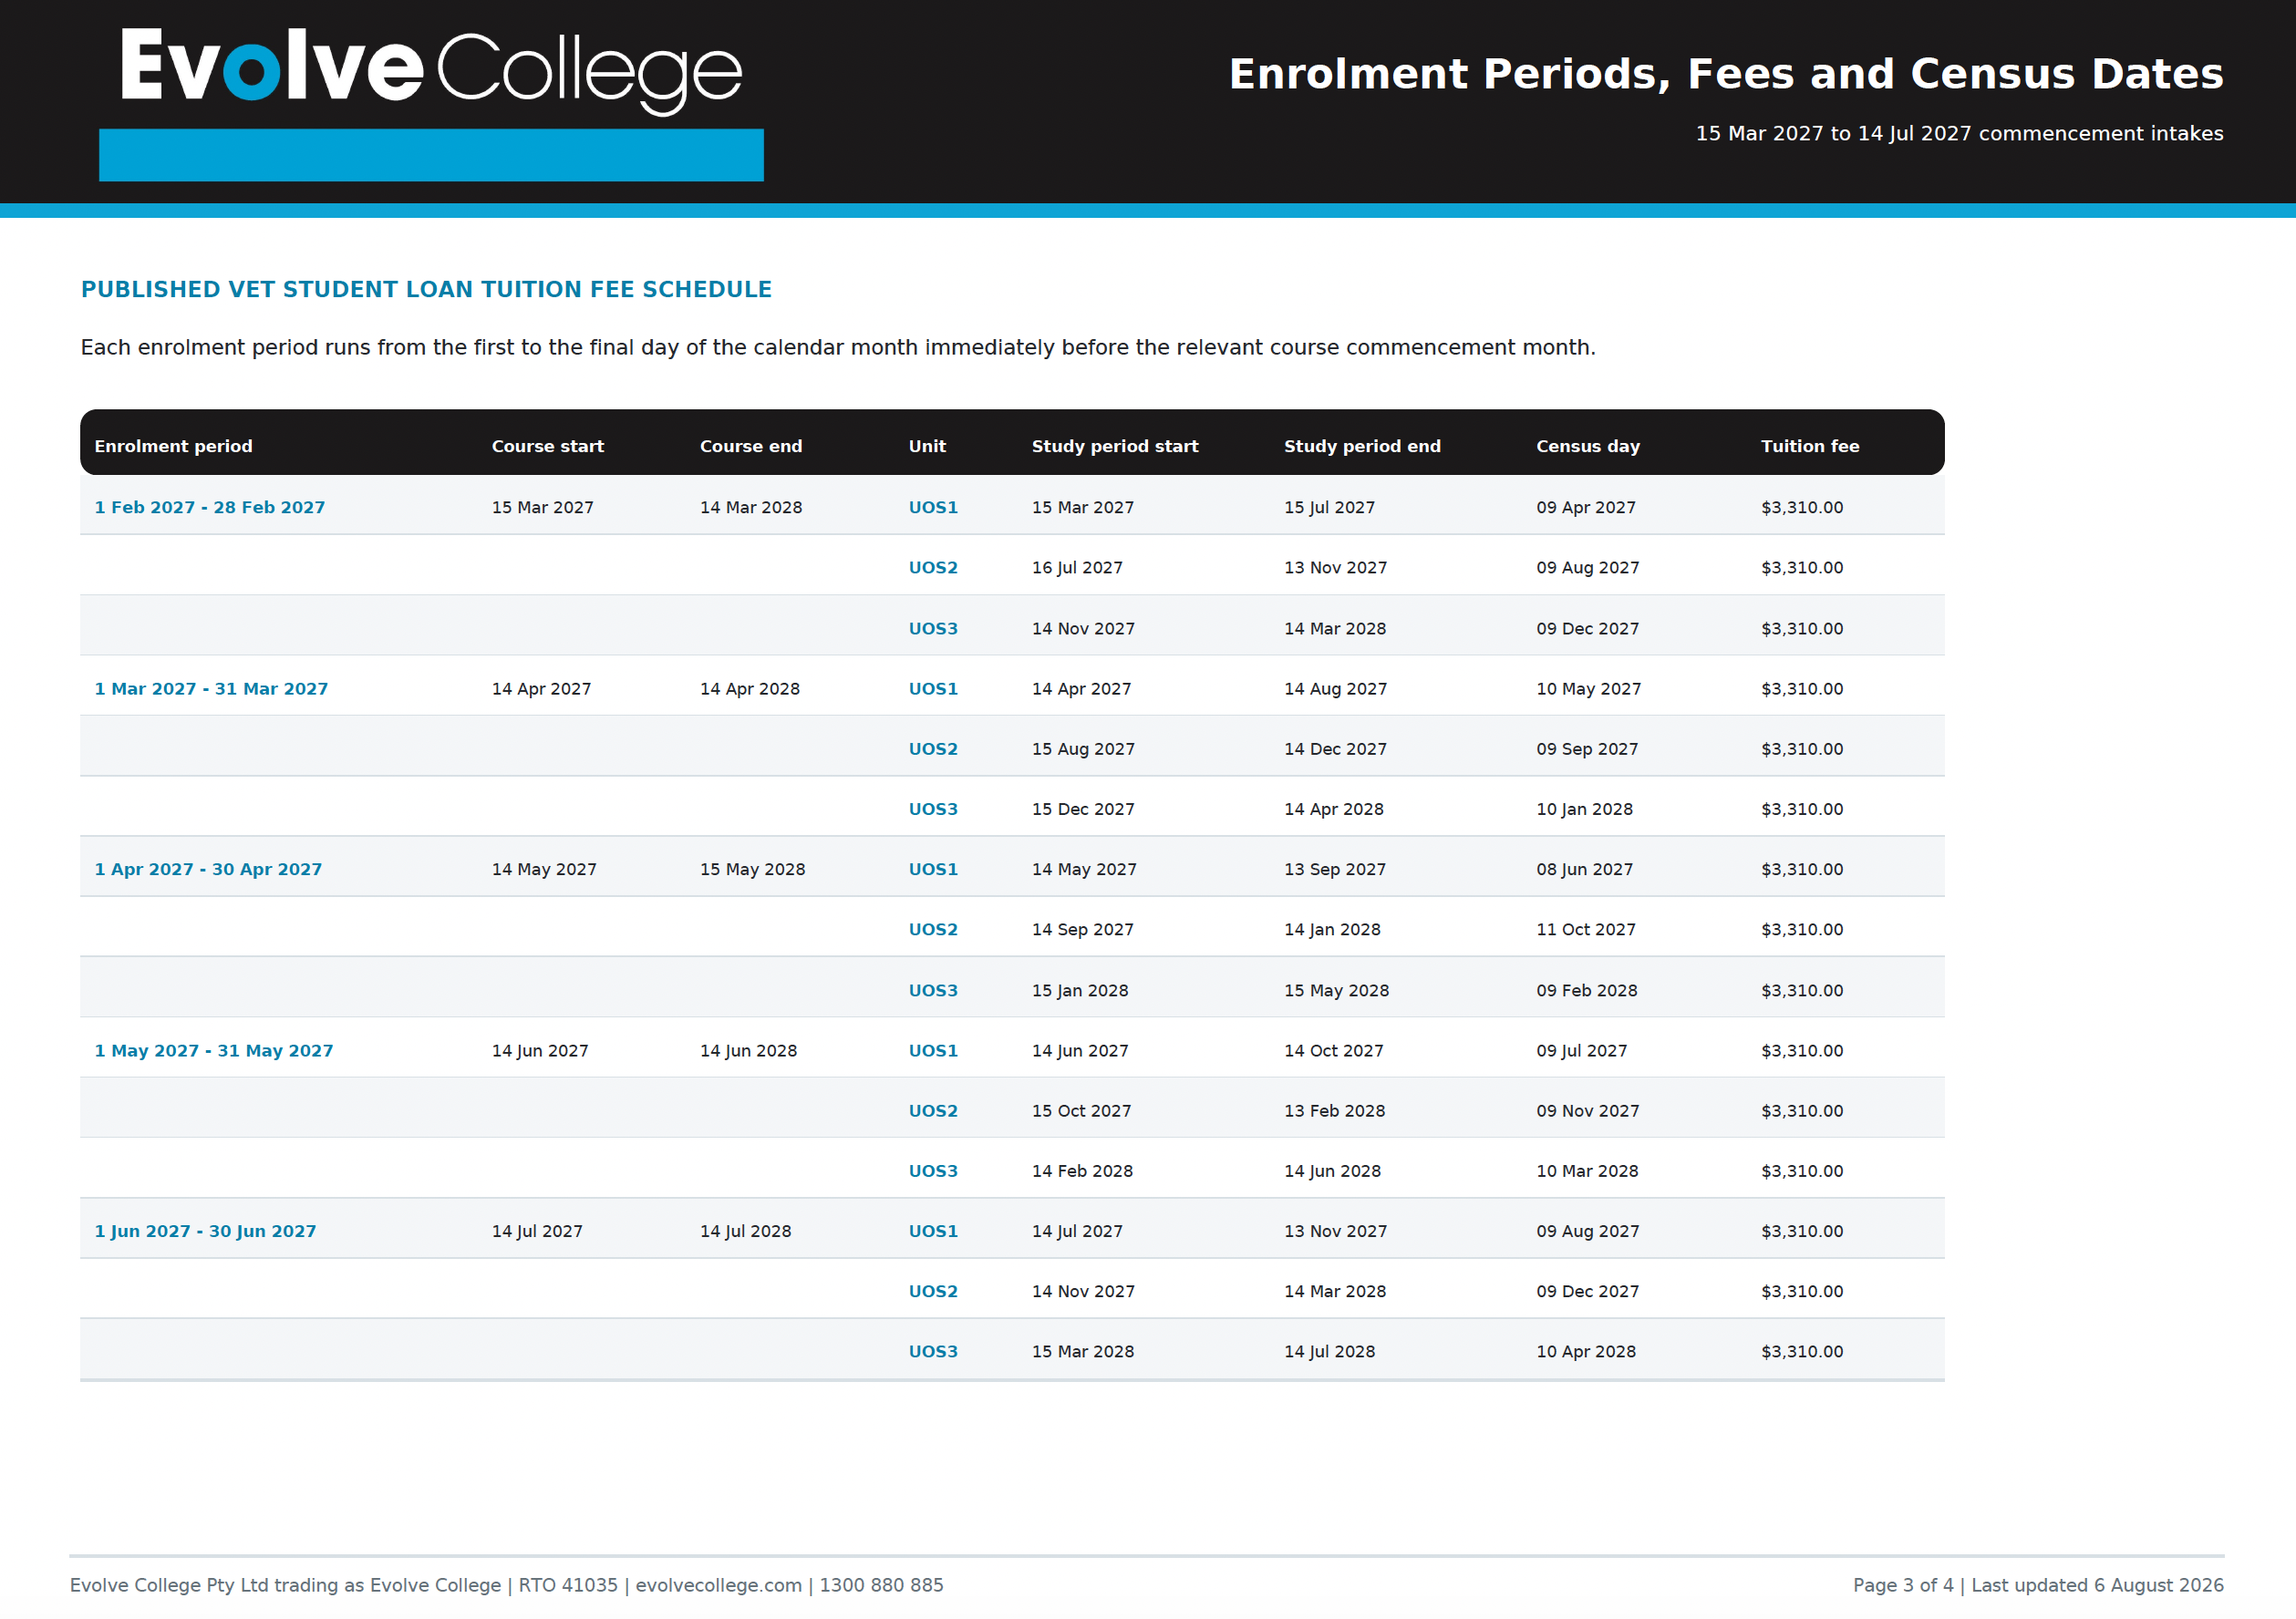Click the Study period start header
This screenshot has height=1619, width=2296.
pos(1115,446)
